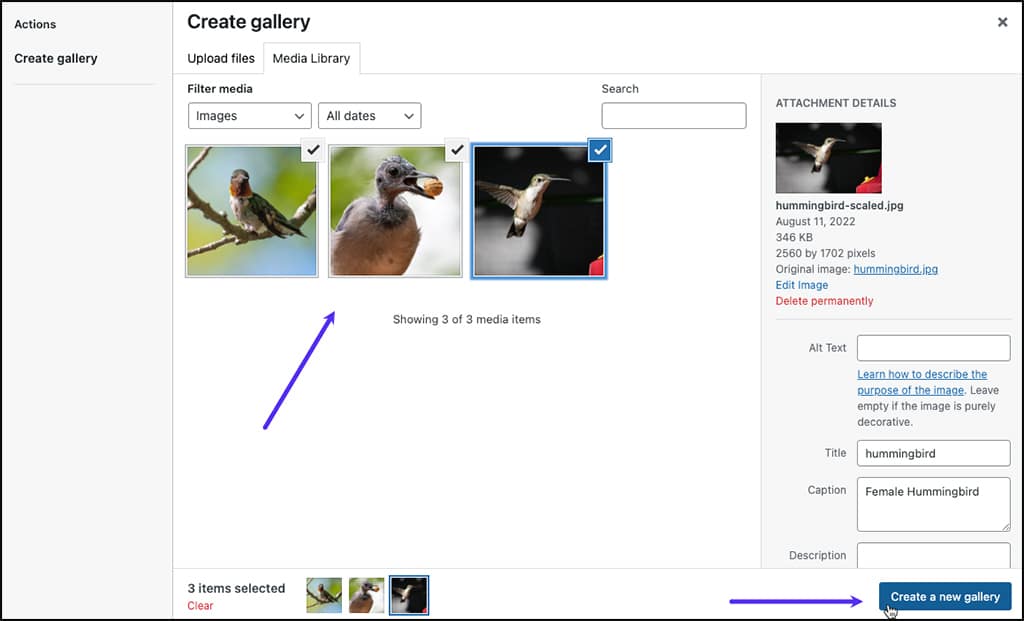
Task: Select the Media Library tab
Action: point(311,58)
